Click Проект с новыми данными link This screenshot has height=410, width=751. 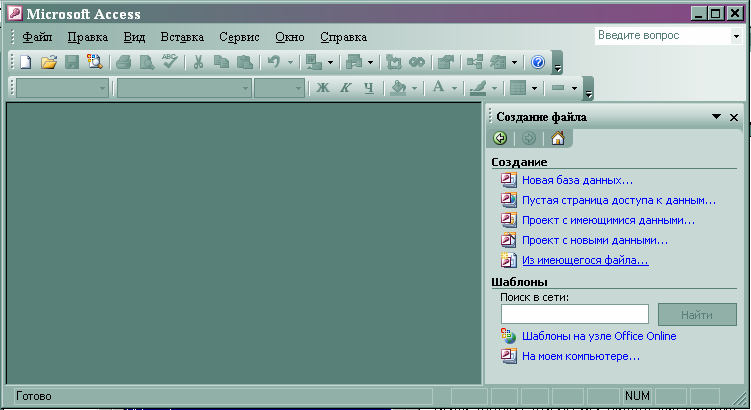coord(595,240)
